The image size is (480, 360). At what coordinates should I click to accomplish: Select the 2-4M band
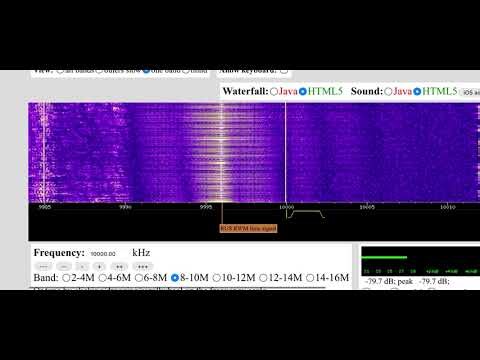pos(66,278)
